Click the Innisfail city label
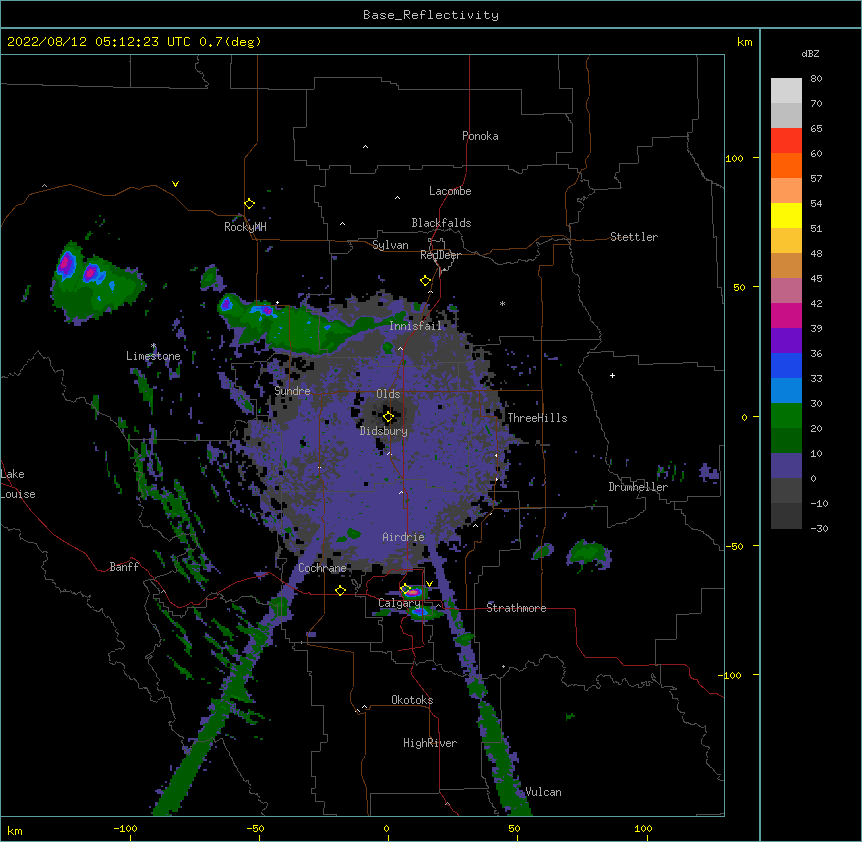 pyautogui.click(x=415, y=326)
